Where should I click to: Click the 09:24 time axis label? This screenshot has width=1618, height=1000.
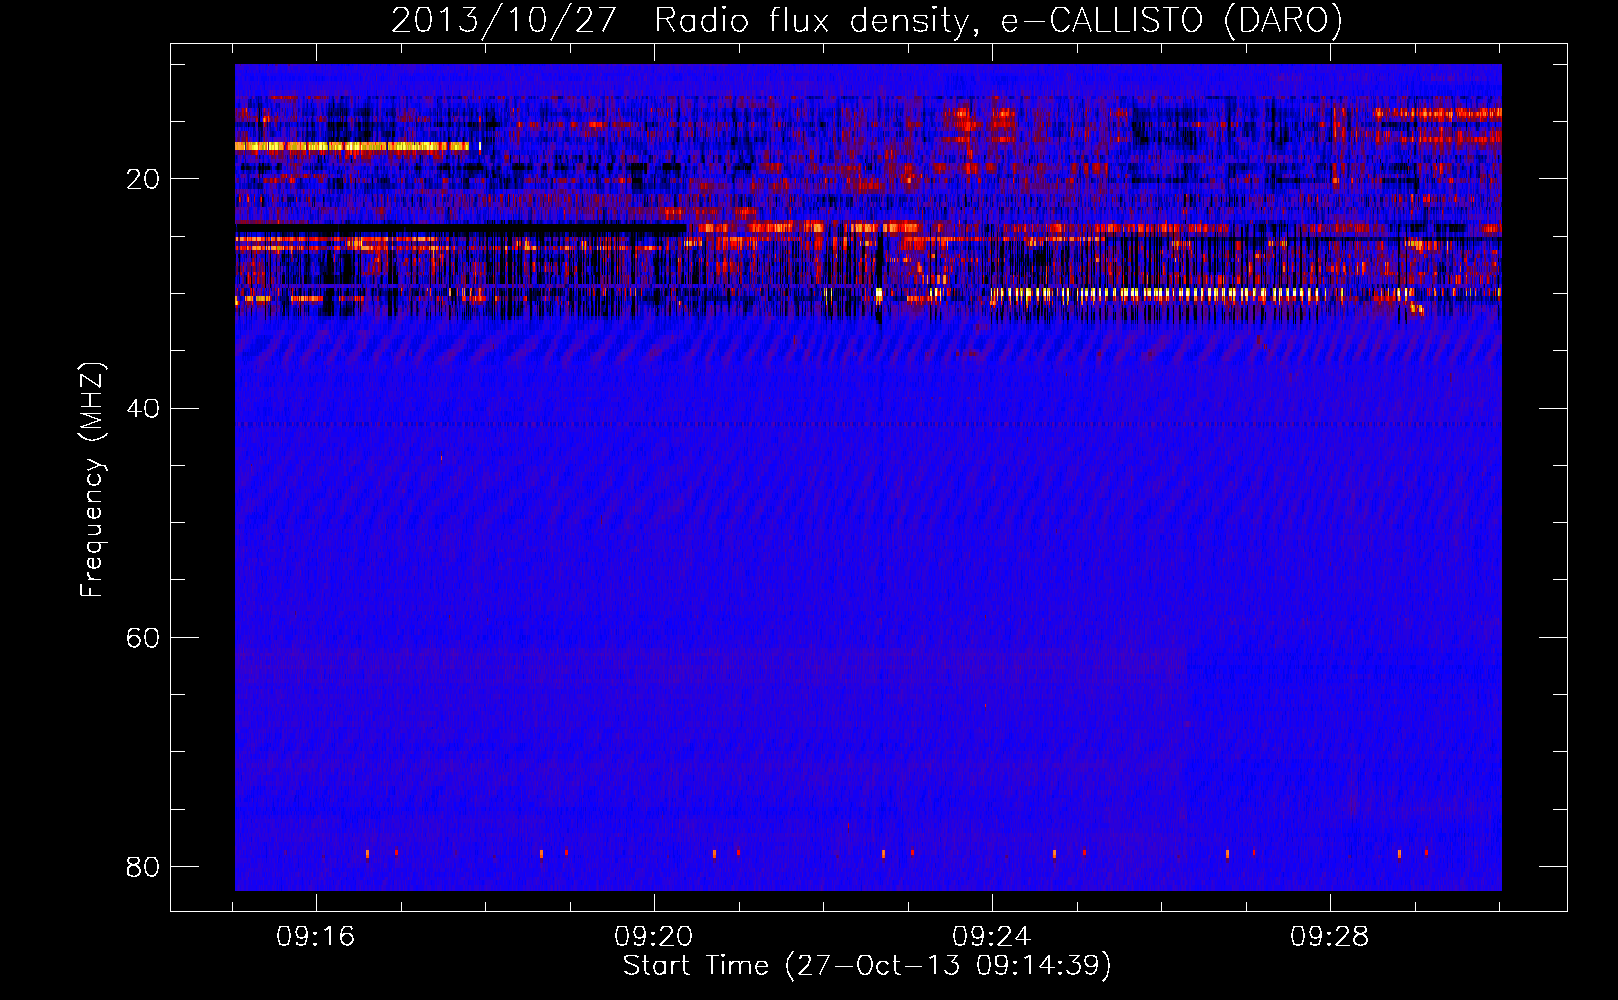pyautogui.click(x=992, y=937)
